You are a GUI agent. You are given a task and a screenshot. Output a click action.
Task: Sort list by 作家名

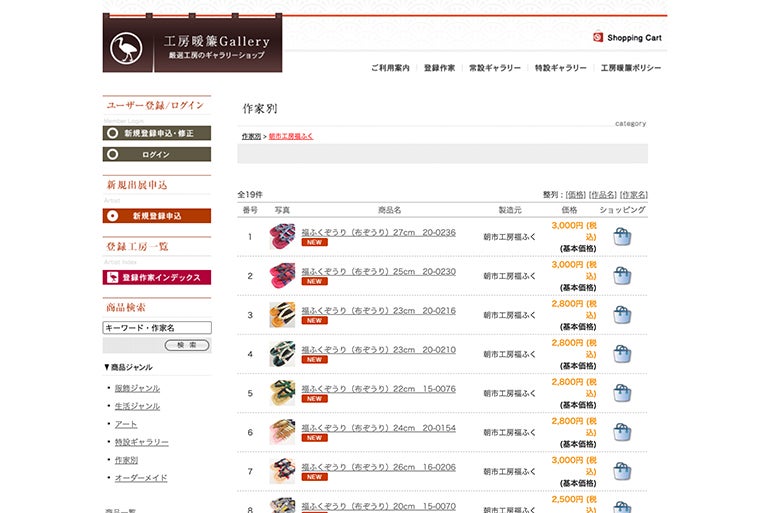point(633,195)
